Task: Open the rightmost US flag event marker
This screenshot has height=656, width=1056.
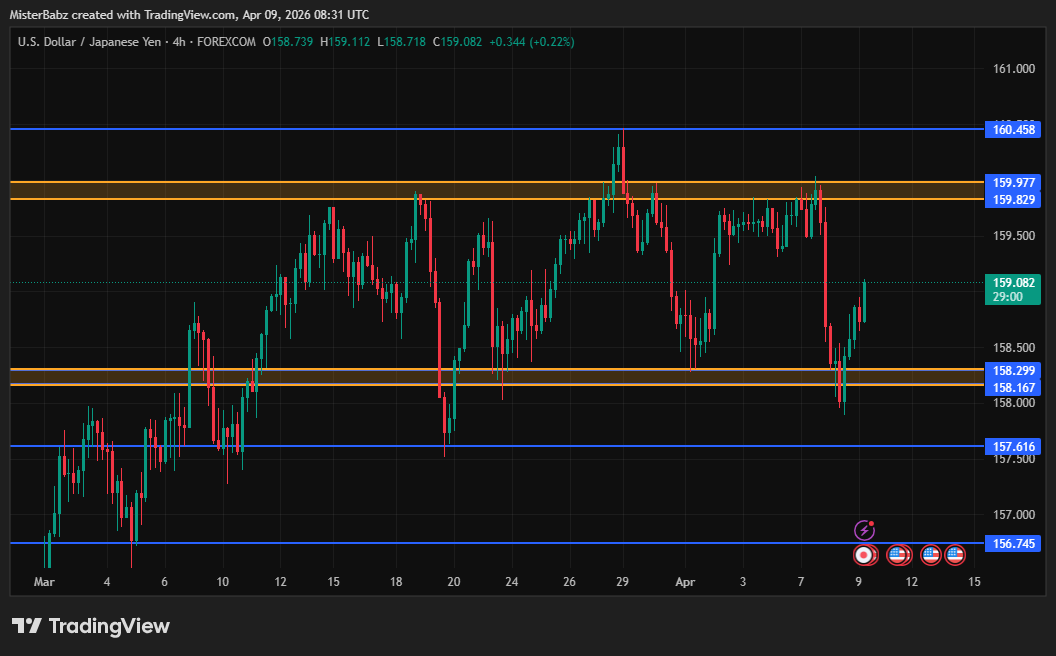Action: tap(954, 556)
